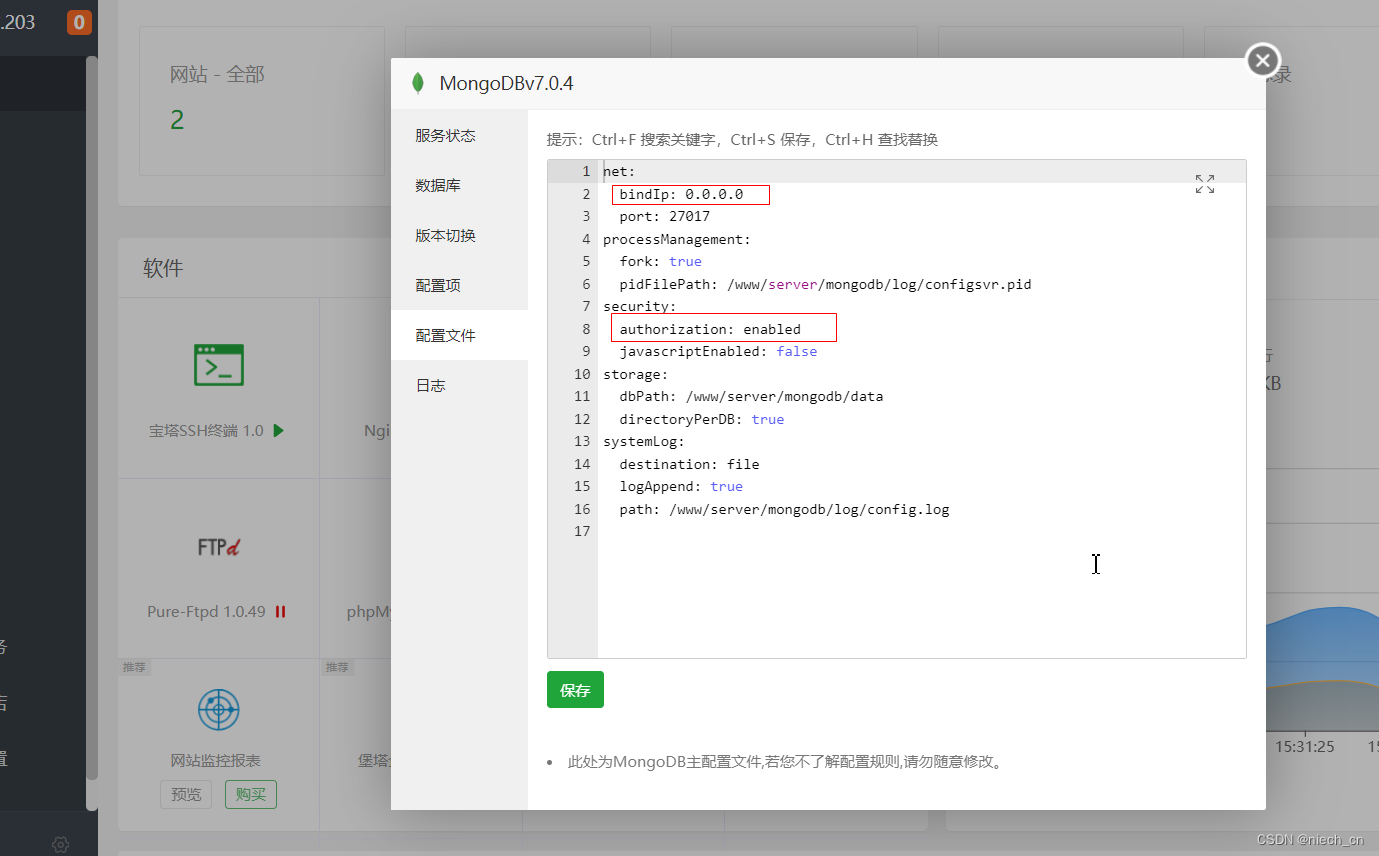Close the MongoDB dialog
1379x856 pixels.
pyautogui.click(x=1263, y=61)
